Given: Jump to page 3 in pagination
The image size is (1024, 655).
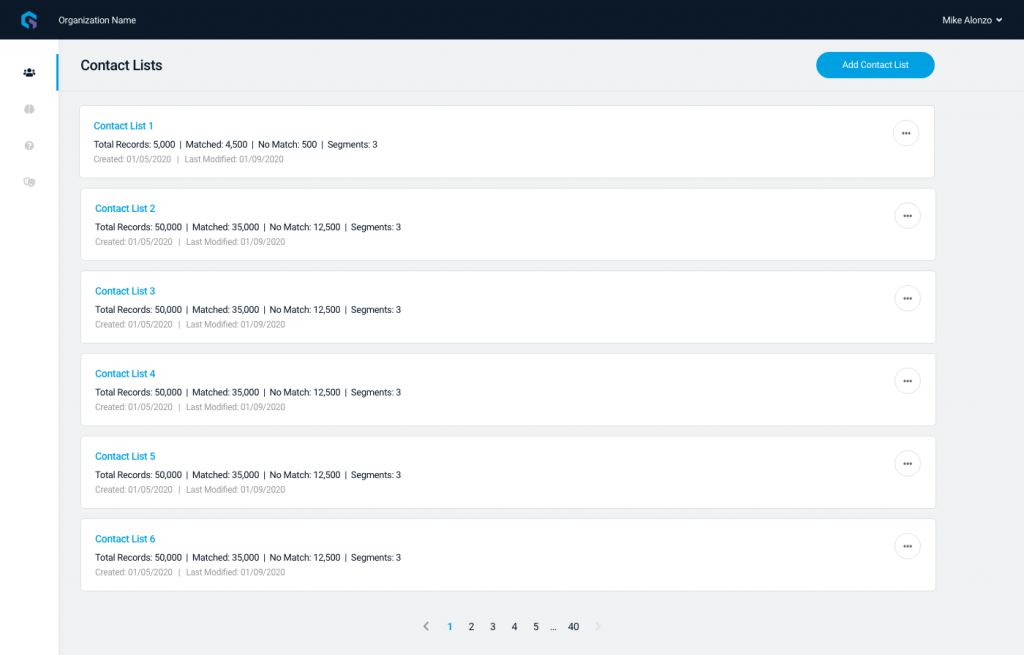Looking at the screenshot, I should click(493, 627).
